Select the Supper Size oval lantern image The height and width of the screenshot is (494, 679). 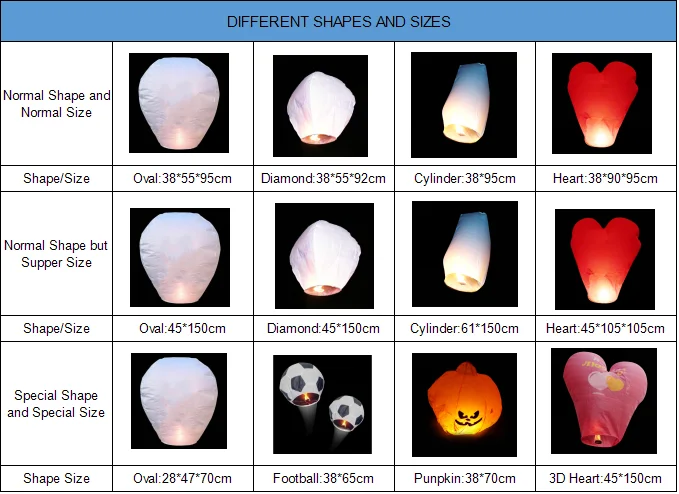pos(180,257)
